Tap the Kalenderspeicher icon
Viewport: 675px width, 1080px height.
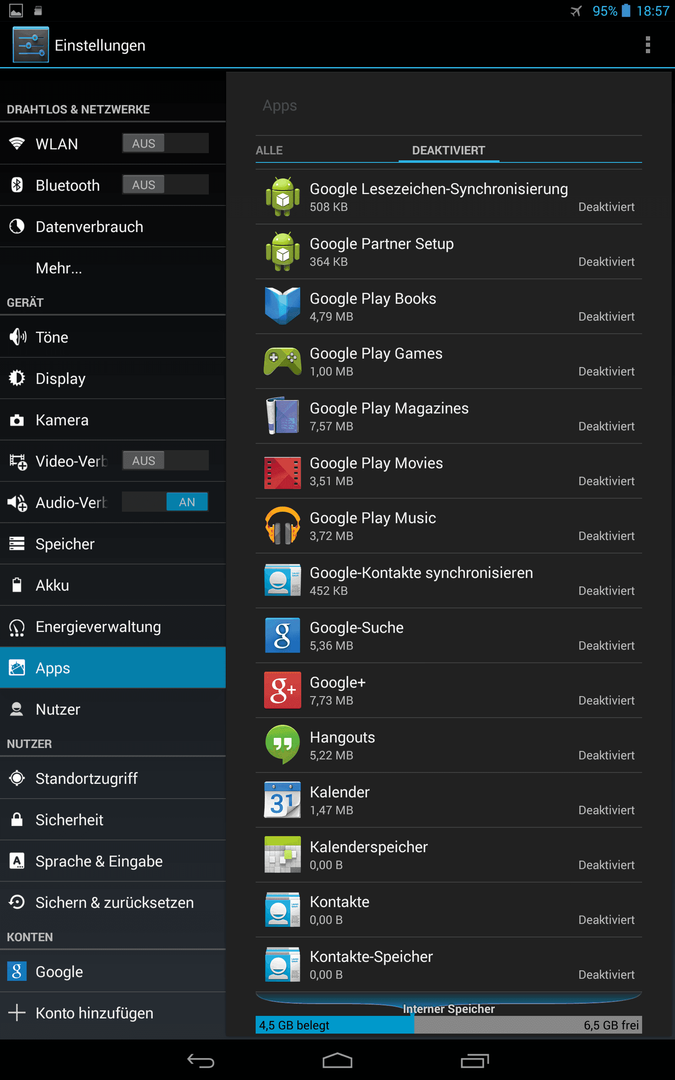(x=282, y=855)
